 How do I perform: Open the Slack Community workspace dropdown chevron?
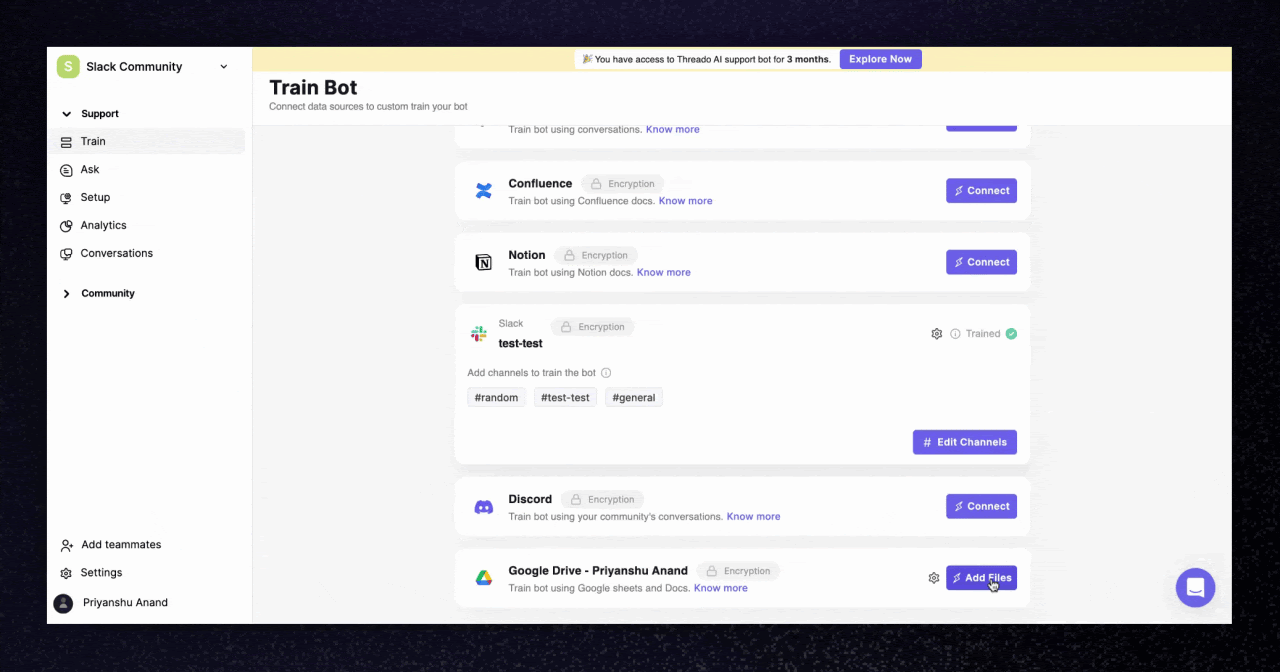224,67
